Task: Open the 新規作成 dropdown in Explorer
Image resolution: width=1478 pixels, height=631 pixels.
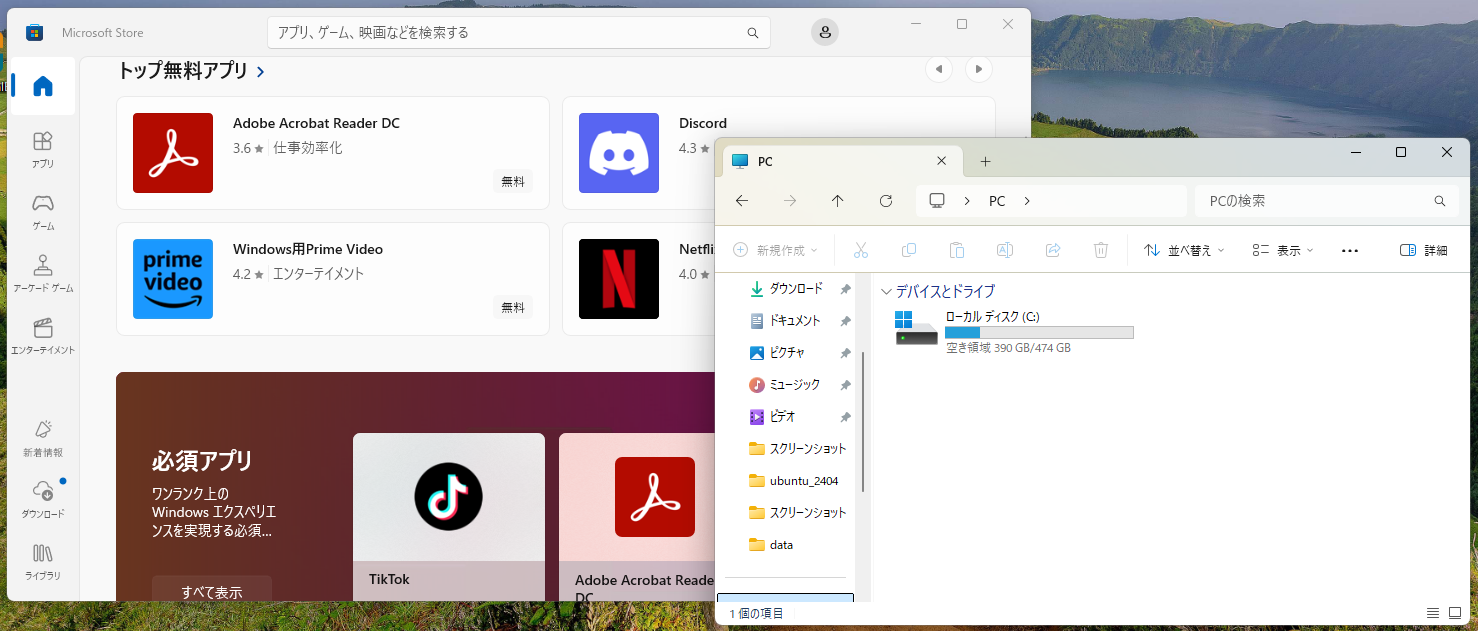Action: [x=776, y=250]
